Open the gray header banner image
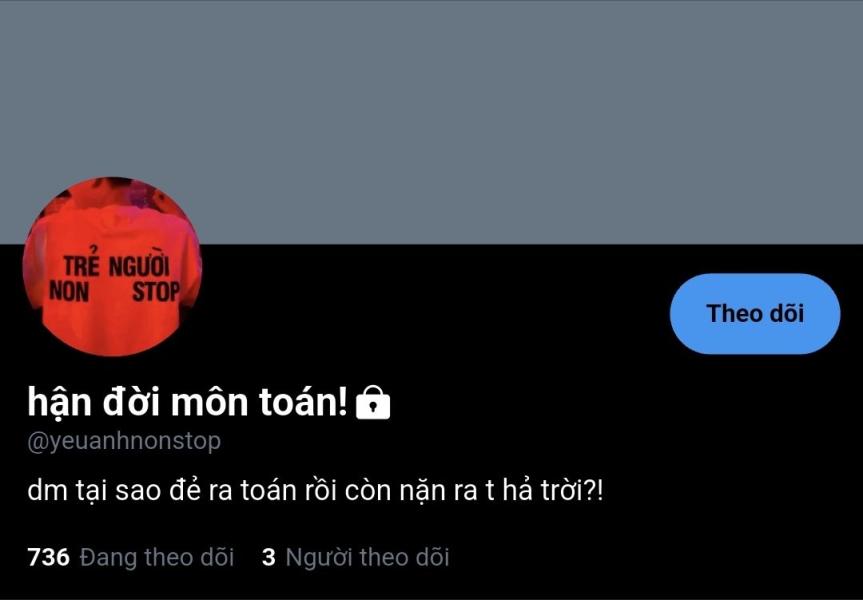863x600 pixels. pos(432,122)
